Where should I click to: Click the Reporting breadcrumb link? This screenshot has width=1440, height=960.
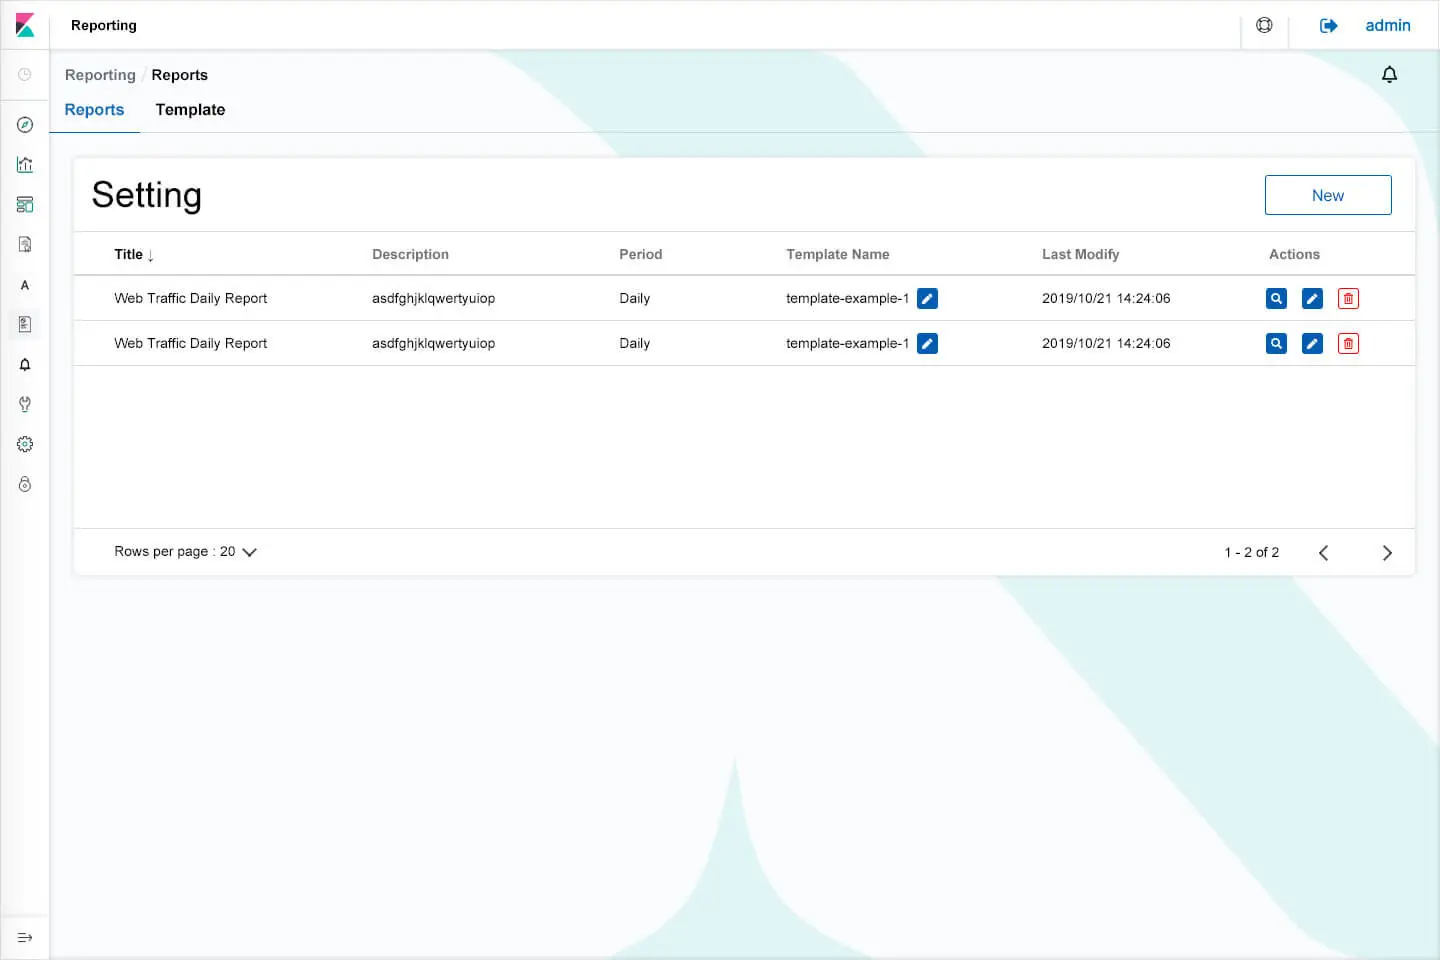tap(100, 75)
